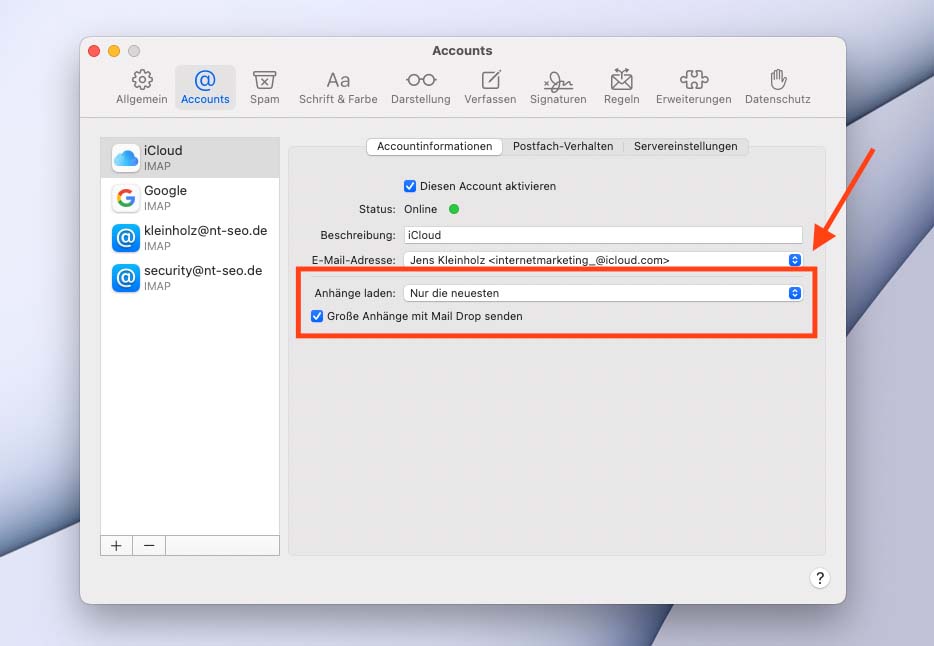Open the E-Mail-Adresse dropdown
This screenshot has height=646, width=934.
click(603, 260)
